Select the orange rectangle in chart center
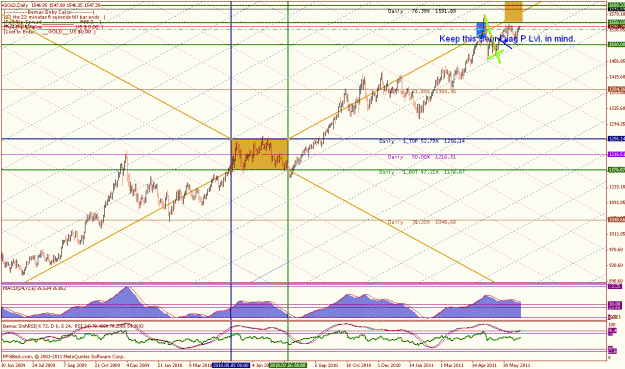This screenshot has width=625, height=369. (259, 155)
